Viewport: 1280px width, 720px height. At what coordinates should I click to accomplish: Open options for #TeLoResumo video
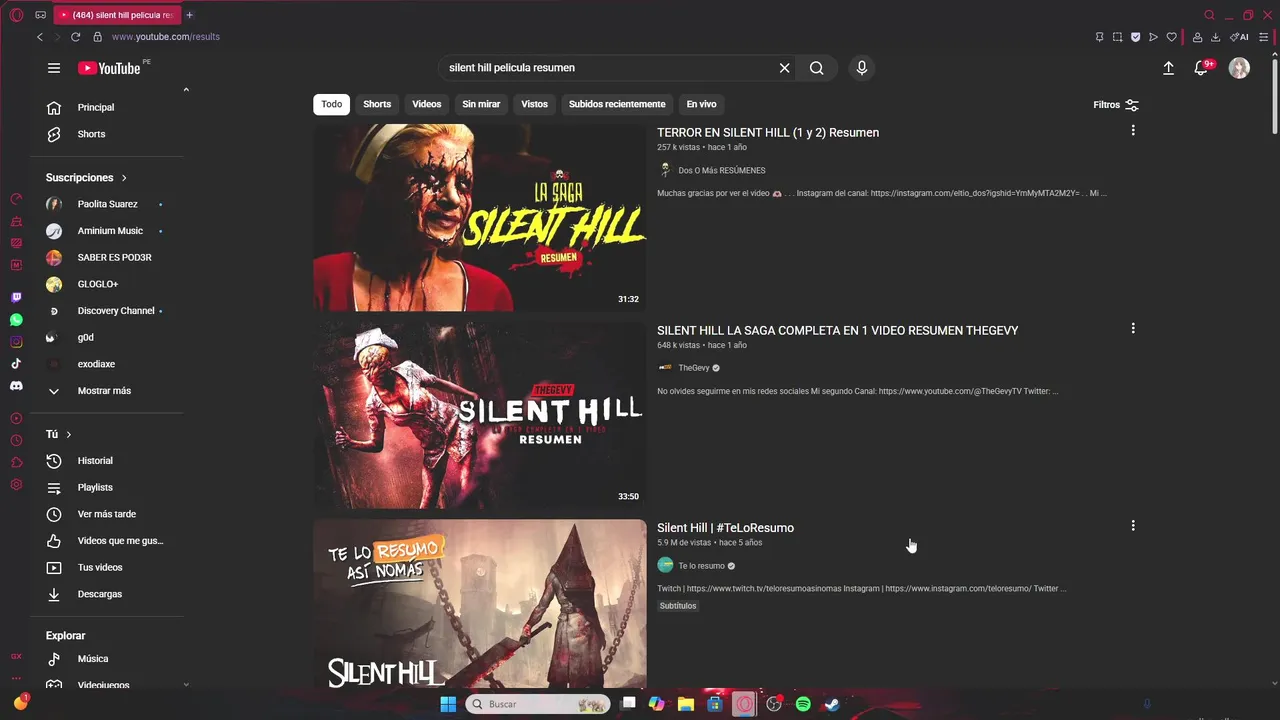click(x=1133, y=525)
